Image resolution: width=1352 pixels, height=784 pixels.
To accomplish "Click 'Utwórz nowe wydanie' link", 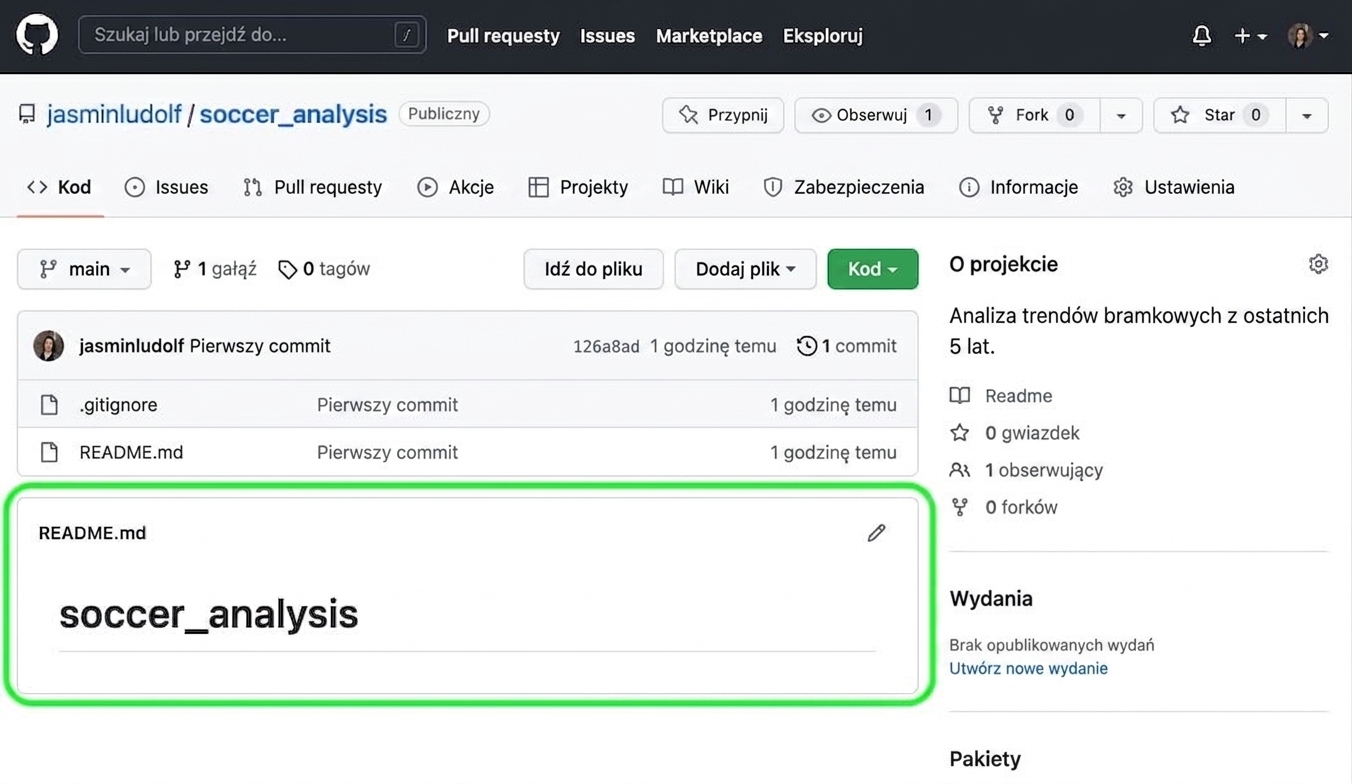I will (1028, 669).
